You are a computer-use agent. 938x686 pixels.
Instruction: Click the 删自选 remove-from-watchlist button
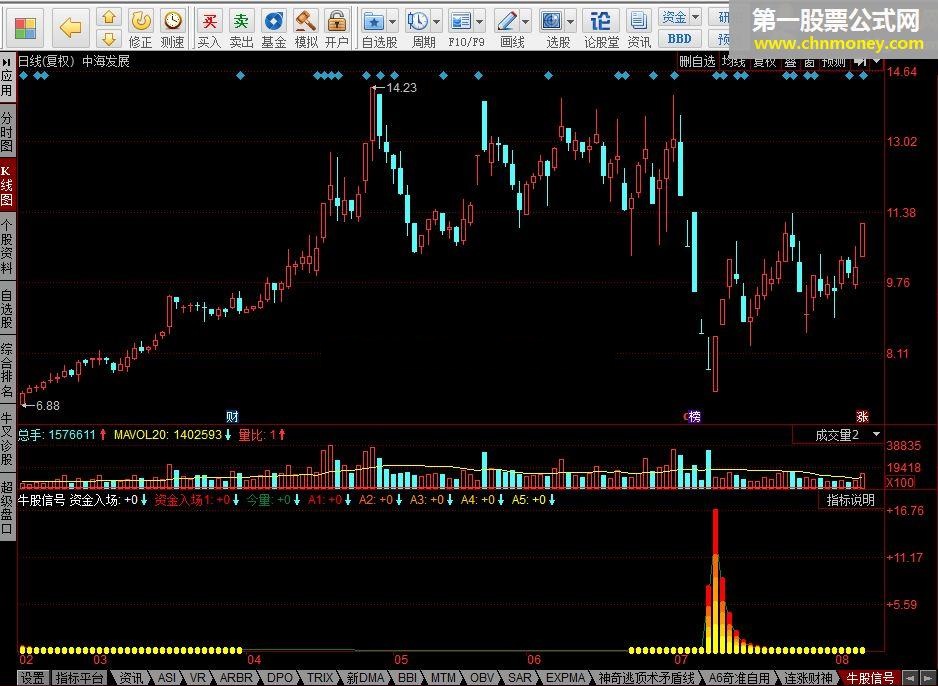click(697, 61)
